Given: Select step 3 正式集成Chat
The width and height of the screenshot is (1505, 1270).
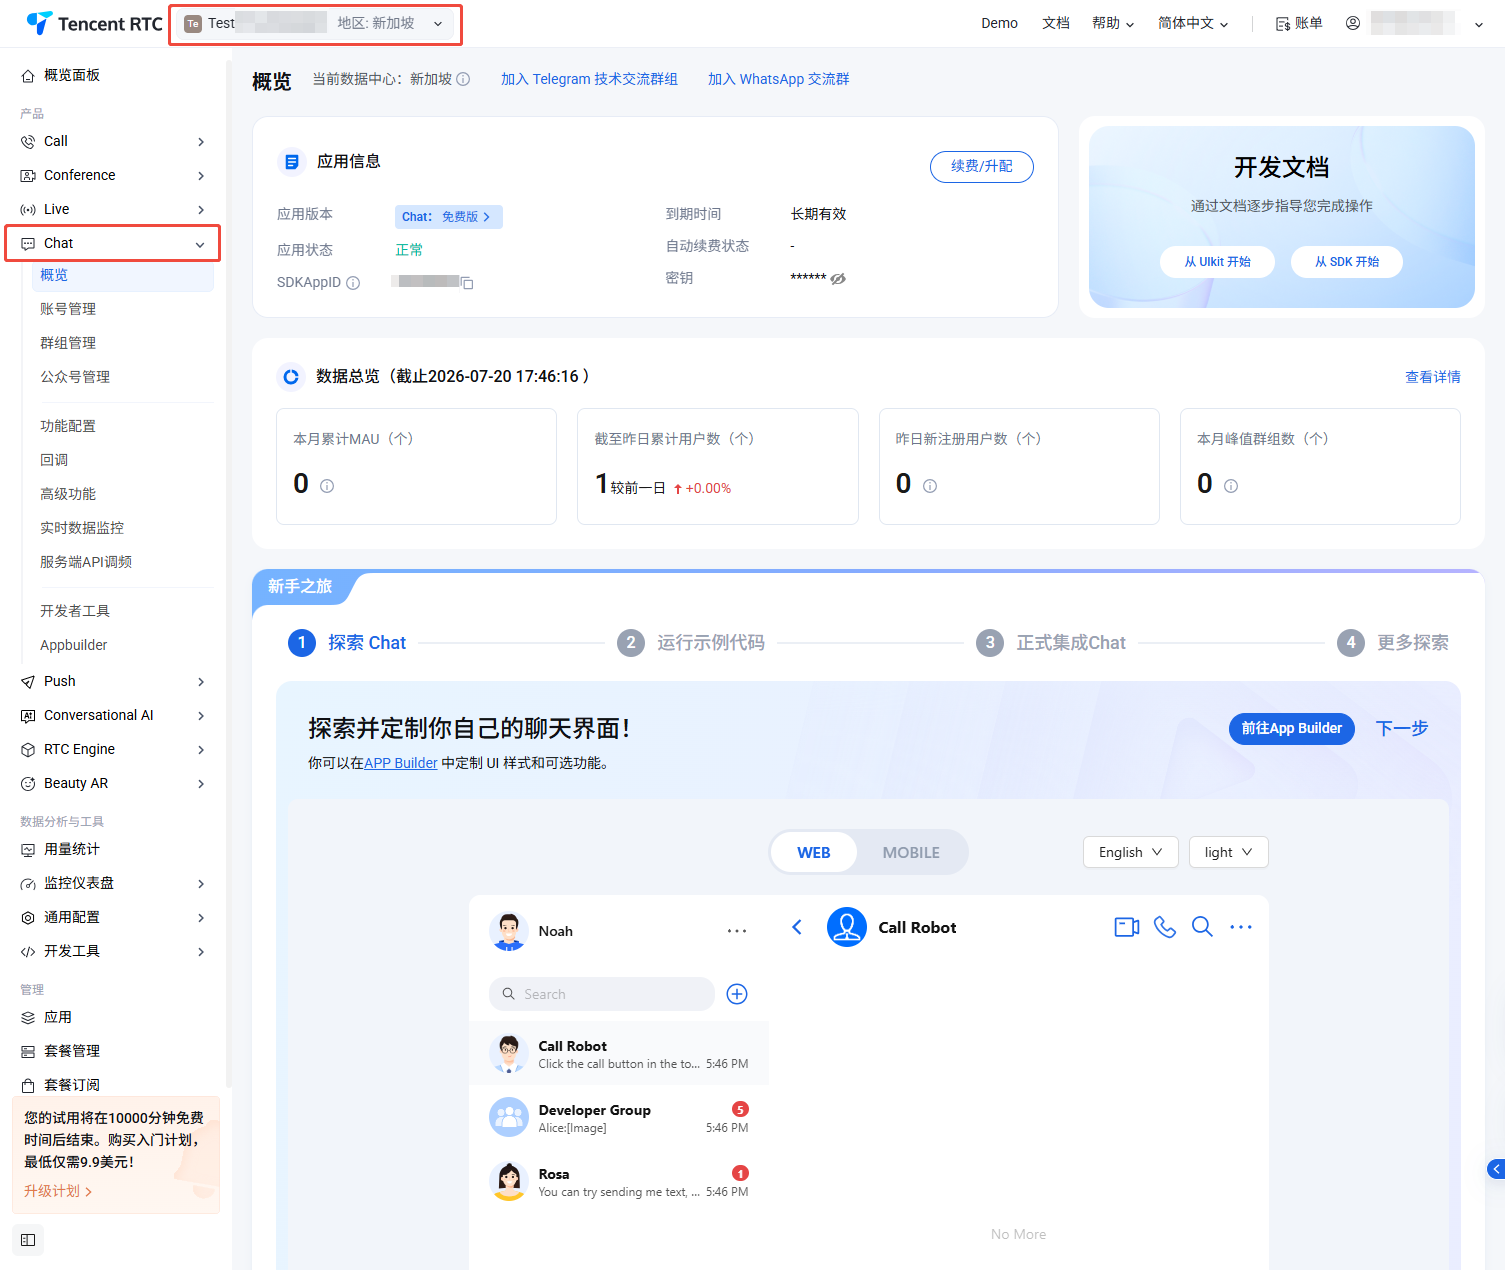Looking at the screenshot, I should 1051,643.
